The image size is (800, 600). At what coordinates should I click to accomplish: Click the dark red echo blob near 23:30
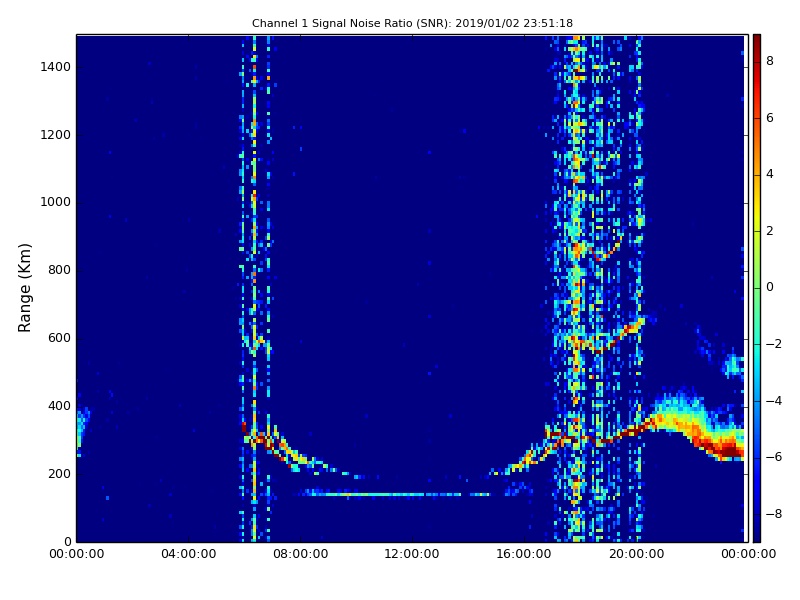(731, 451)
